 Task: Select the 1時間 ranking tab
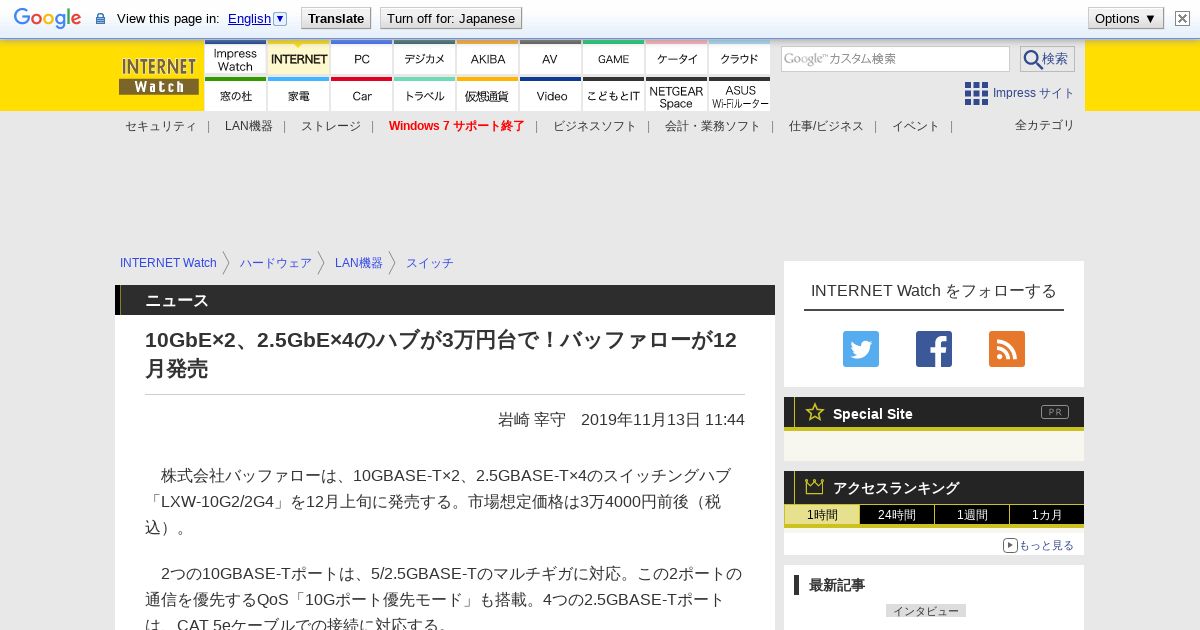point(822,515)
